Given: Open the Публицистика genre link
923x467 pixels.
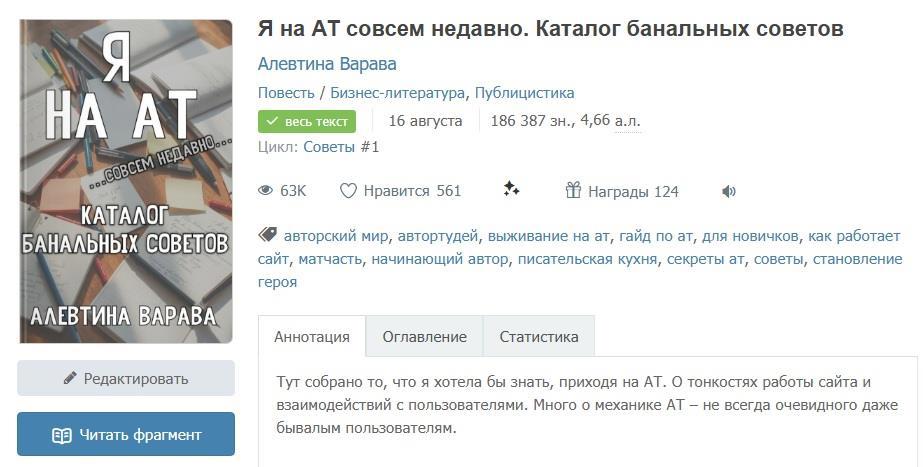Looking at the screenshot, I should (x=524, y=93).
